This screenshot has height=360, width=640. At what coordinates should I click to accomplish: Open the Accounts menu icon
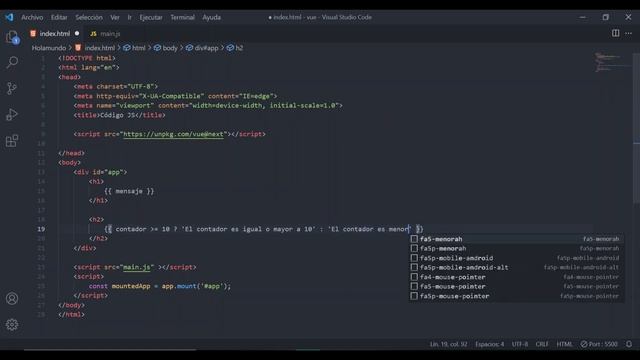coord(12,298)
